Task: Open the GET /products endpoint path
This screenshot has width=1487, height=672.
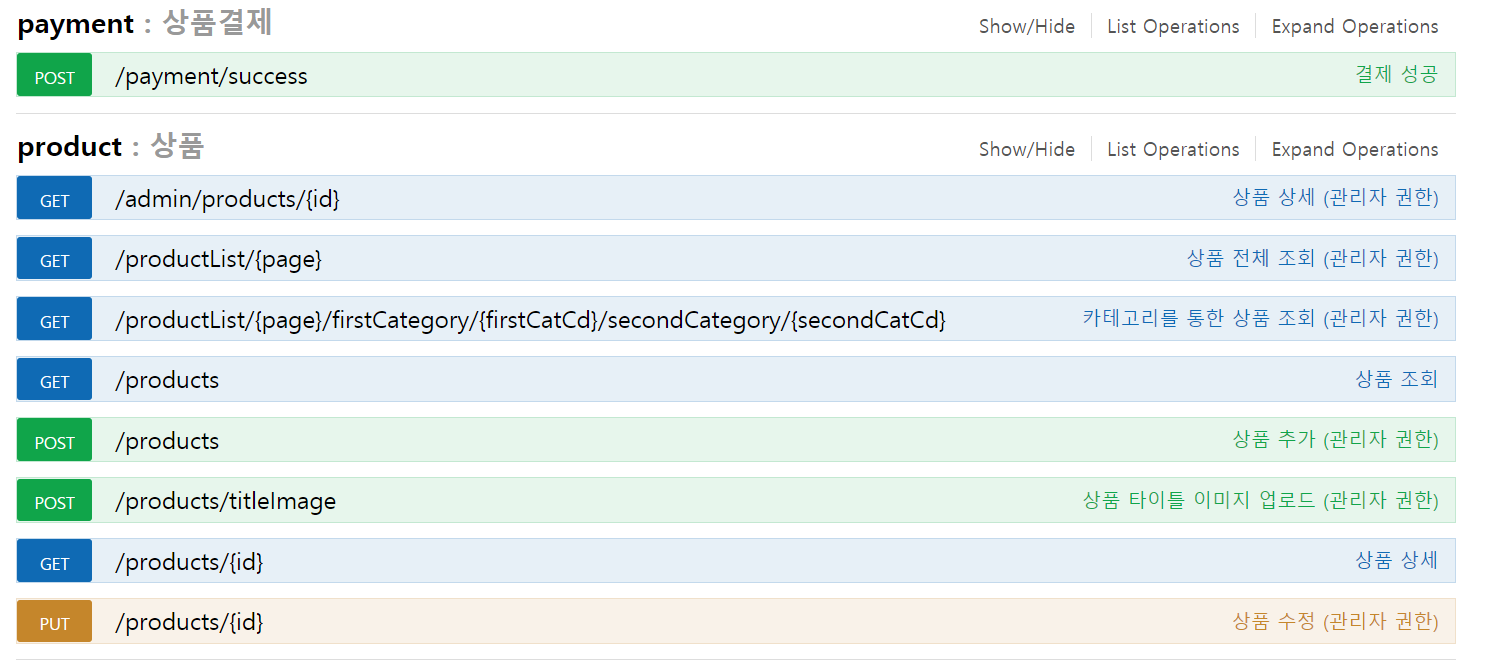Action: pos(167,380)
